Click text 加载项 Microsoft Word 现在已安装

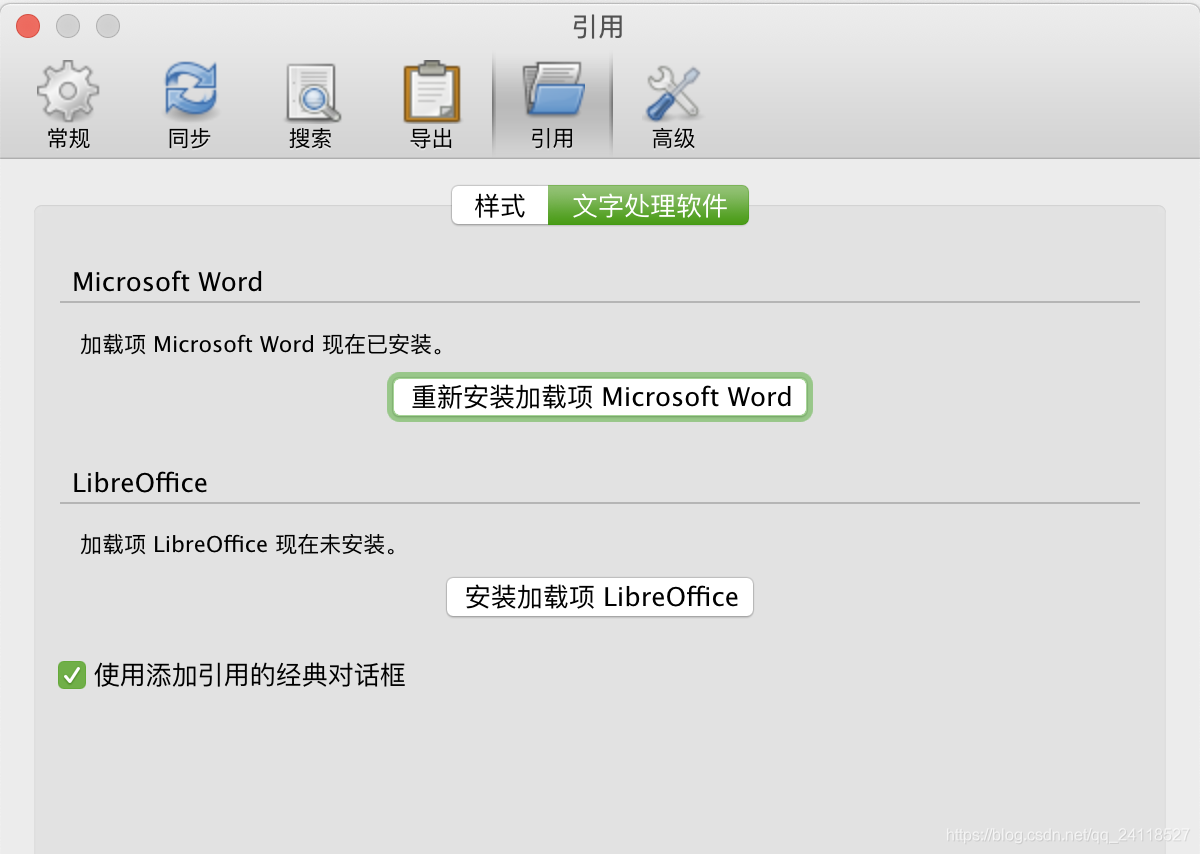coord(262,345)
